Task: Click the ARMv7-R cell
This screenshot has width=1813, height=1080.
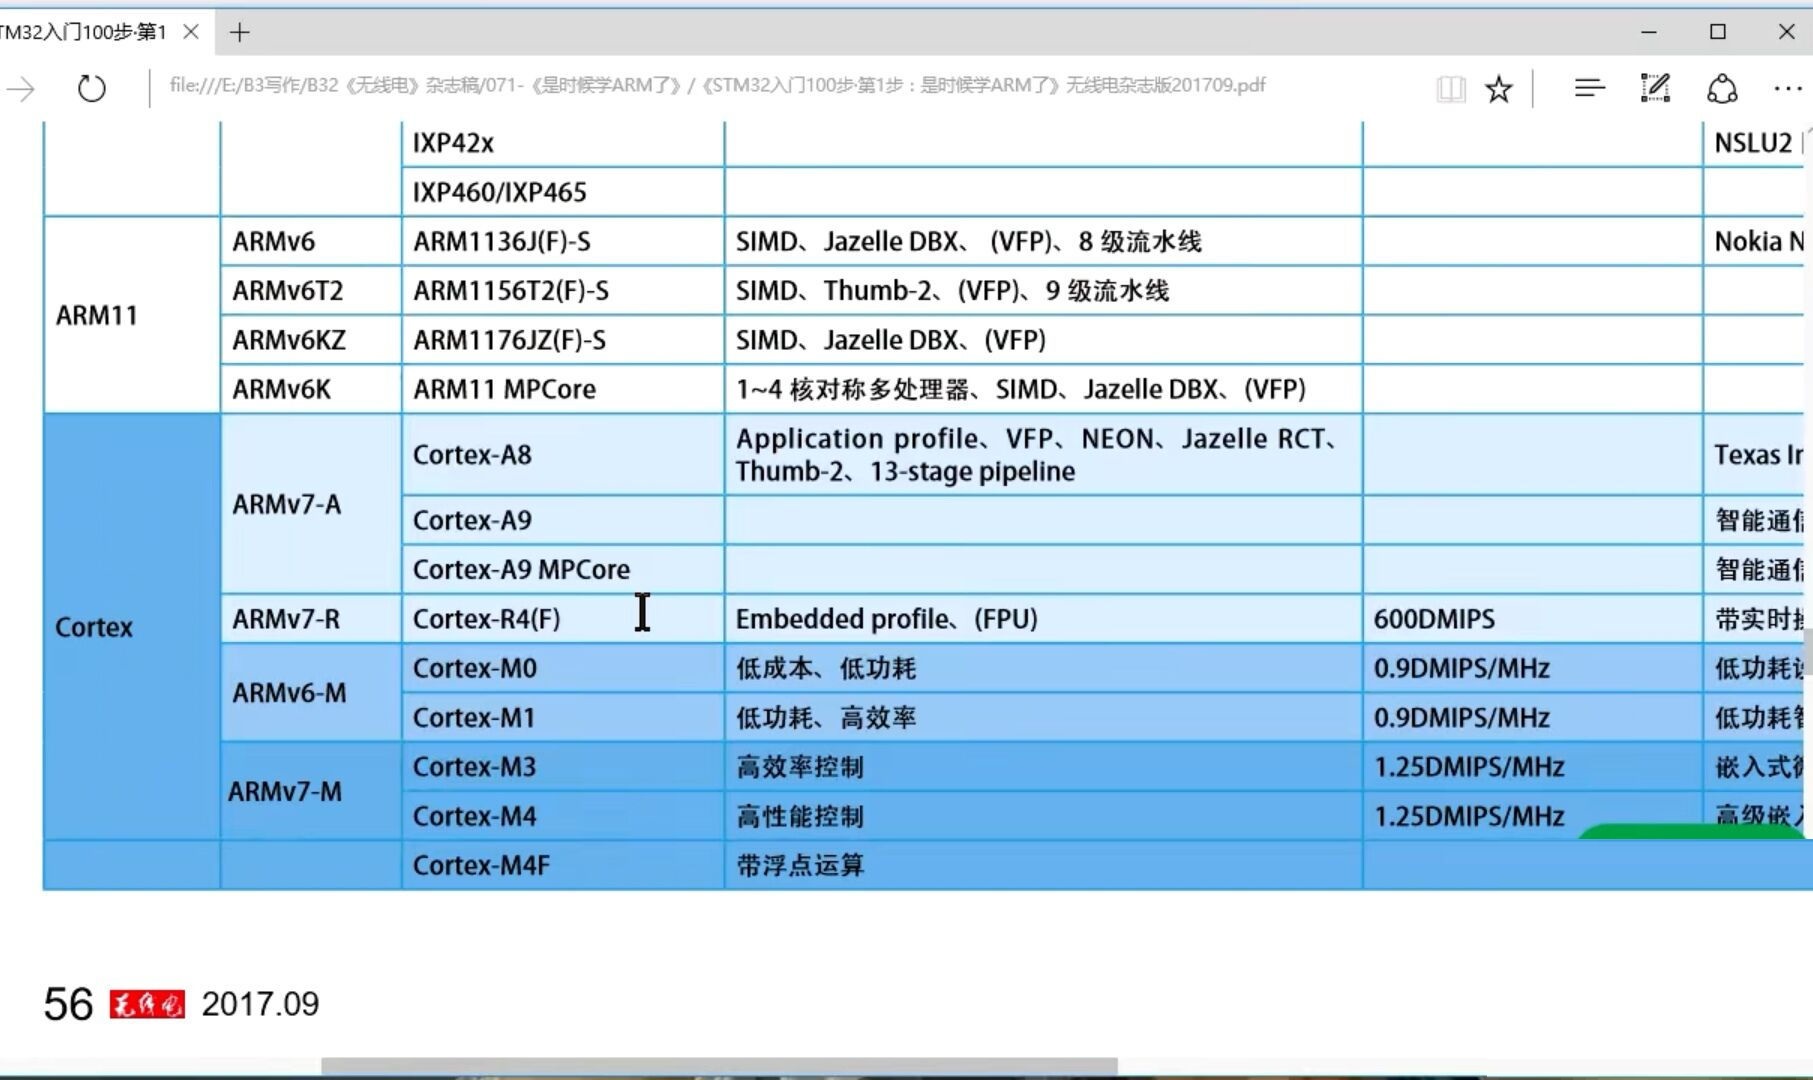Action: 311,619
